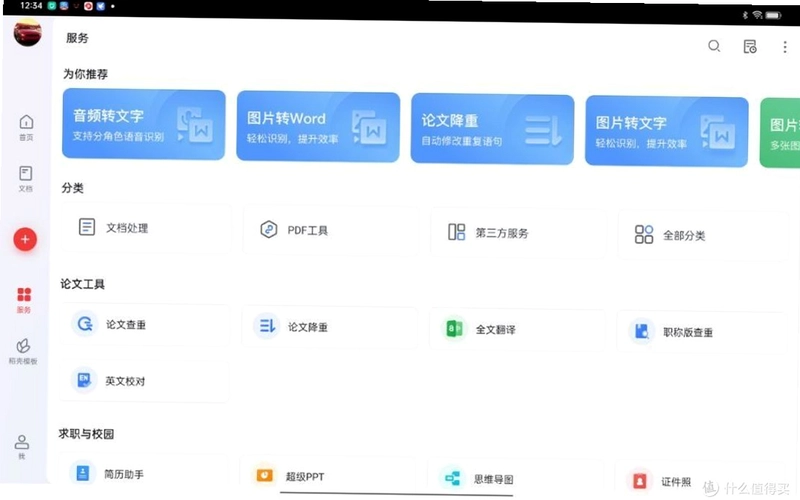This screenshot has height=500, width=800.
Task: Select the 论文降重 blue banner card
Action: coord(492,129)
